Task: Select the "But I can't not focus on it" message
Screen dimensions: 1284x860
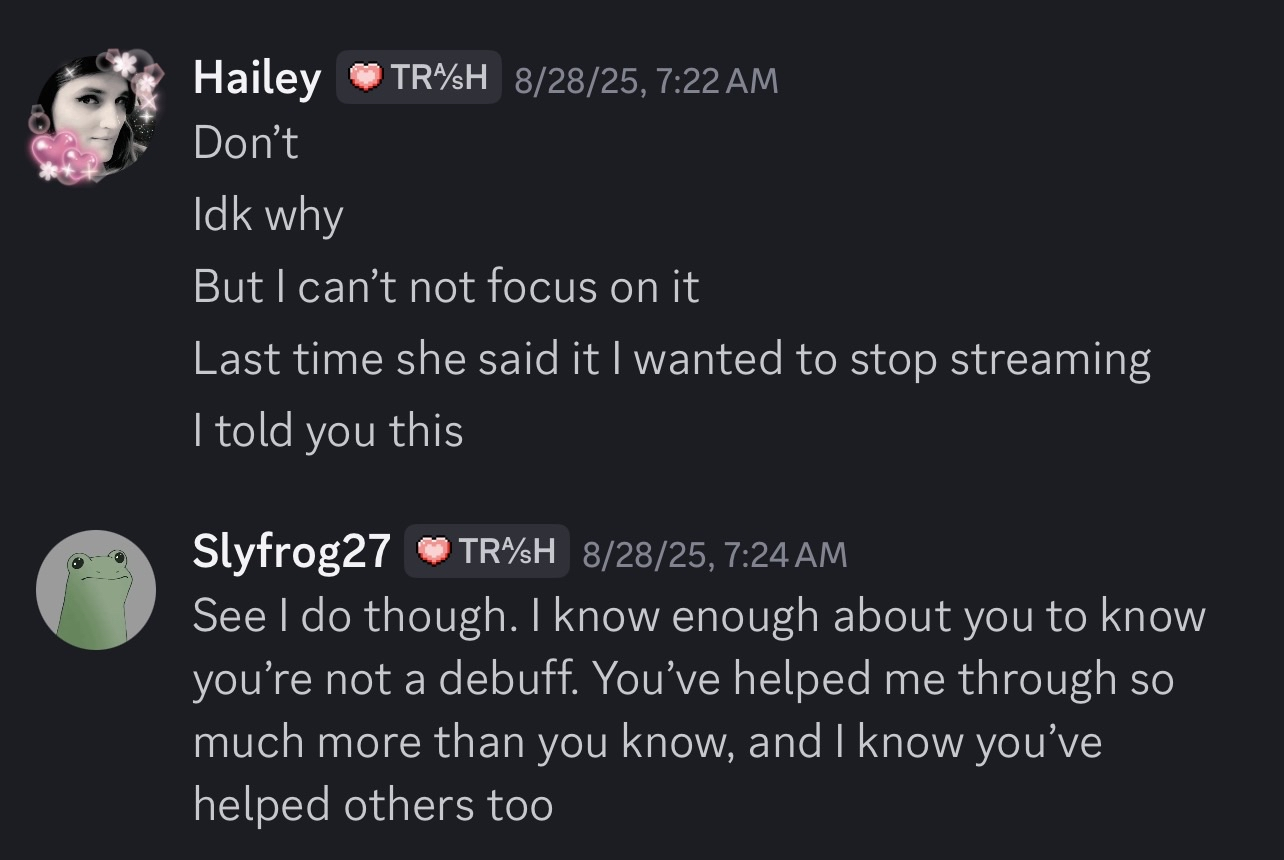Action: [446, 287]
